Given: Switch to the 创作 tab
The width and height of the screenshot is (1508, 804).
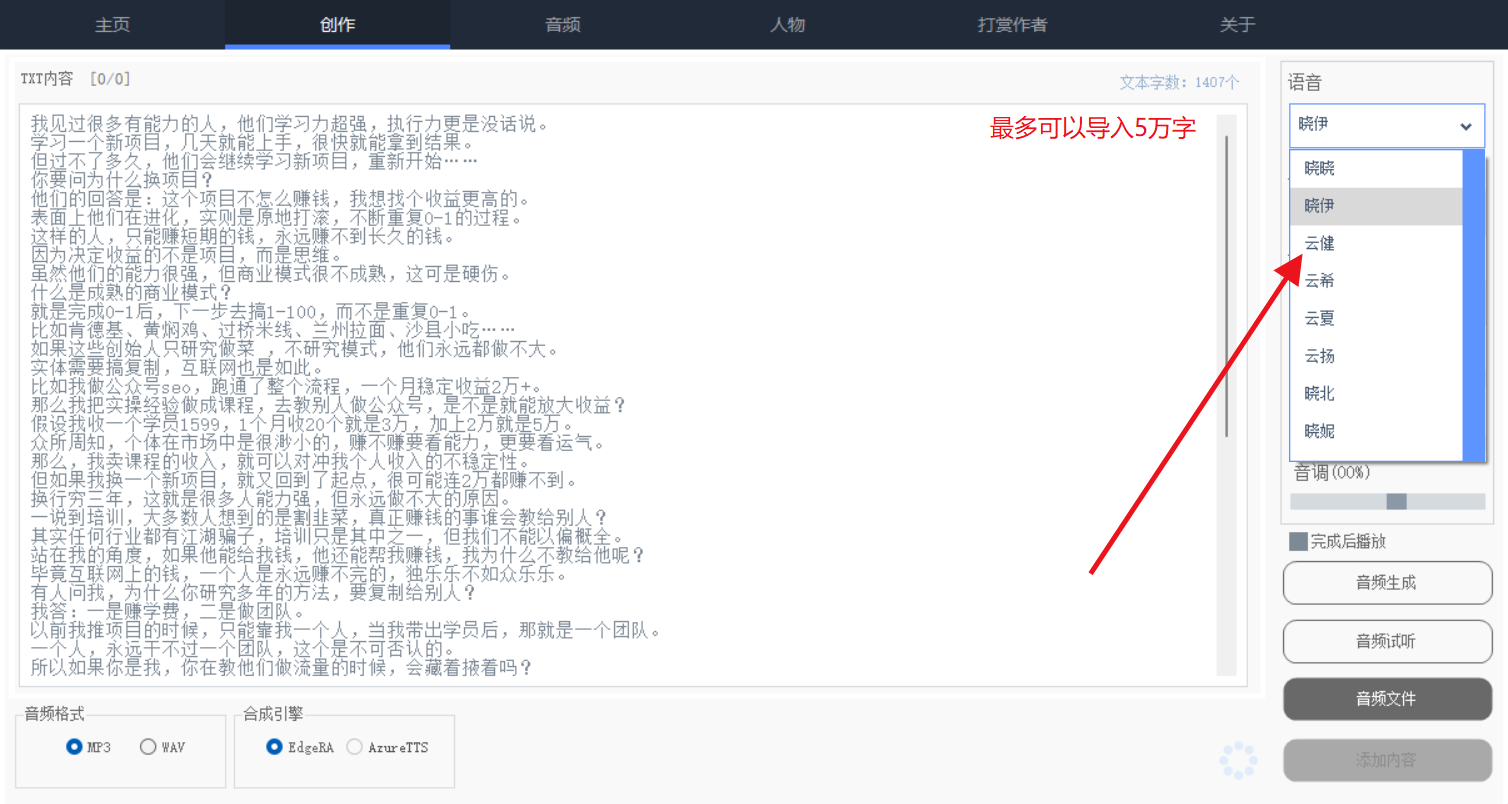Looking at the screenshot, I should point(337,25).
